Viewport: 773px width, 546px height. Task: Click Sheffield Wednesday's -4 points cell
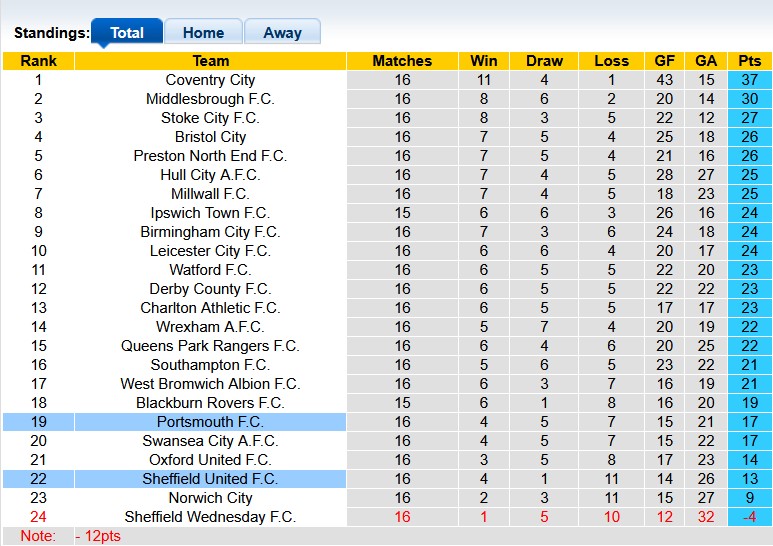[x=749, y=517]
